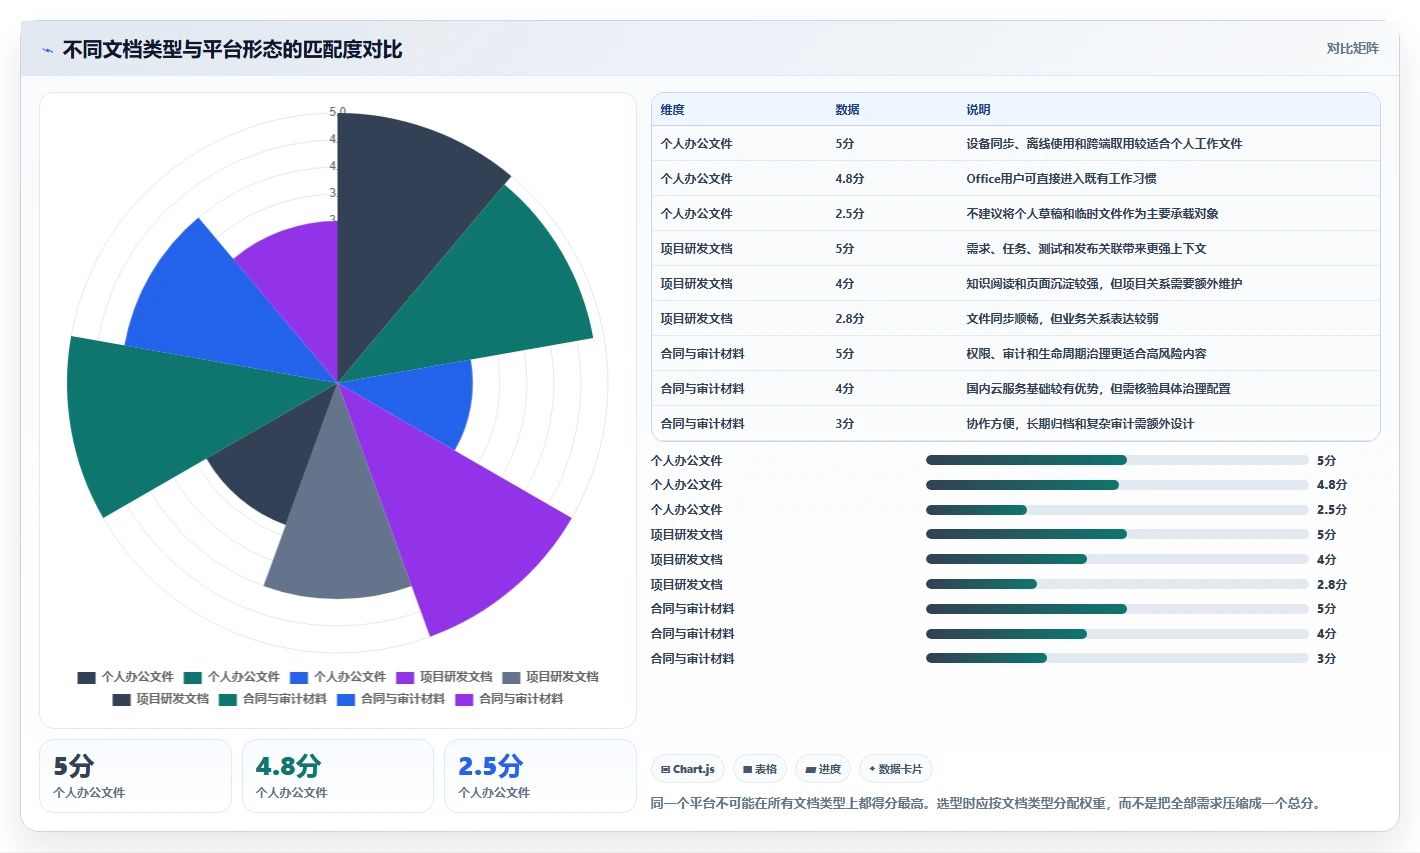Toggle blue 个人办公文件 legend item
This screenshot has height=853, width=1420.
click(338, 677)
